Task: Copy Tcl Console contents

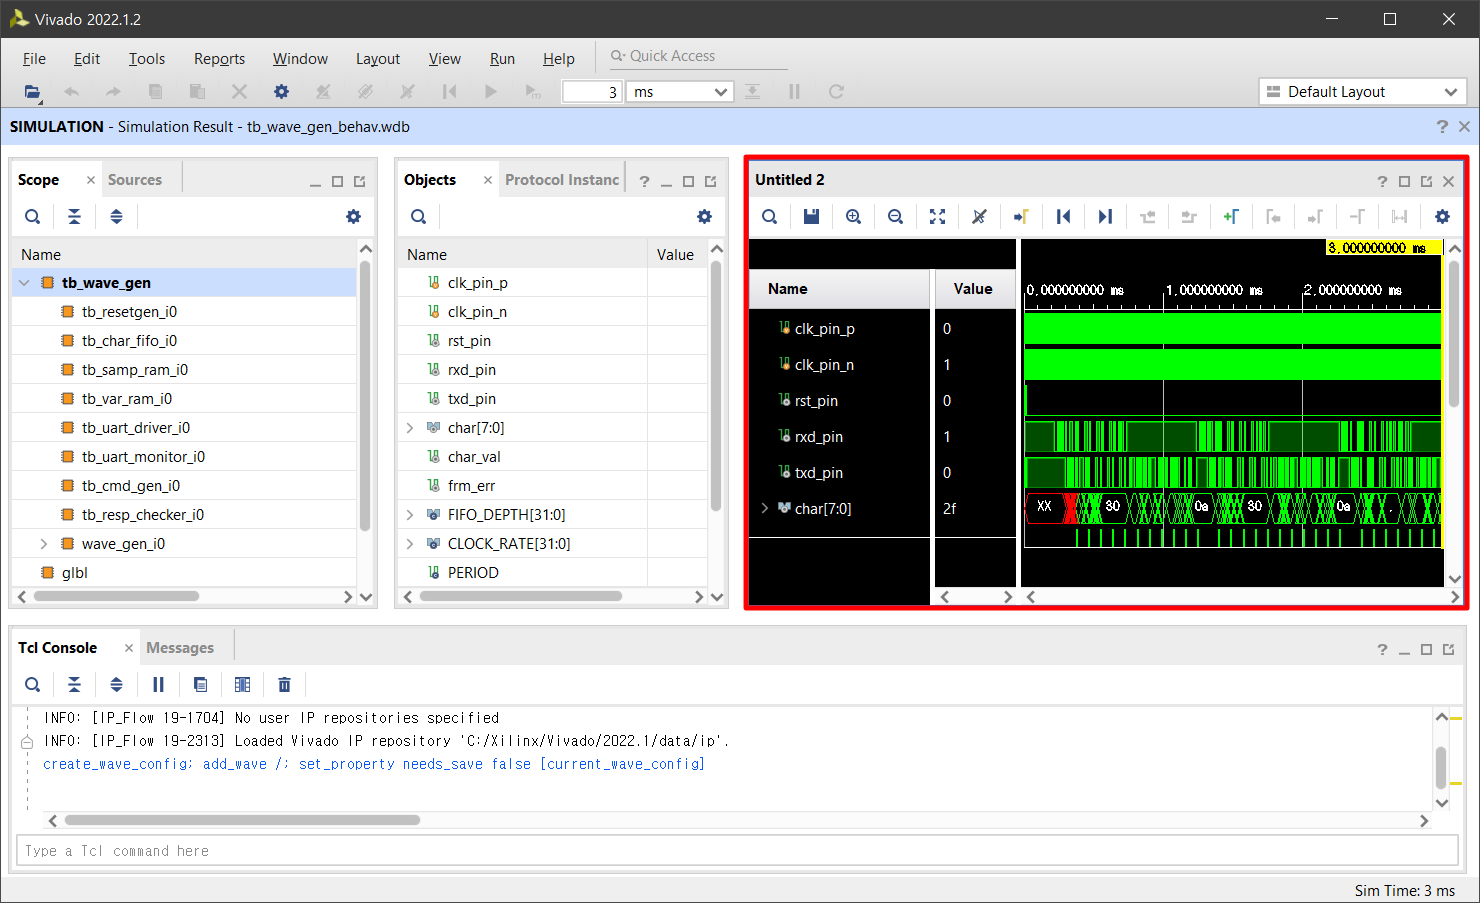Action: (x=200, y=684)
